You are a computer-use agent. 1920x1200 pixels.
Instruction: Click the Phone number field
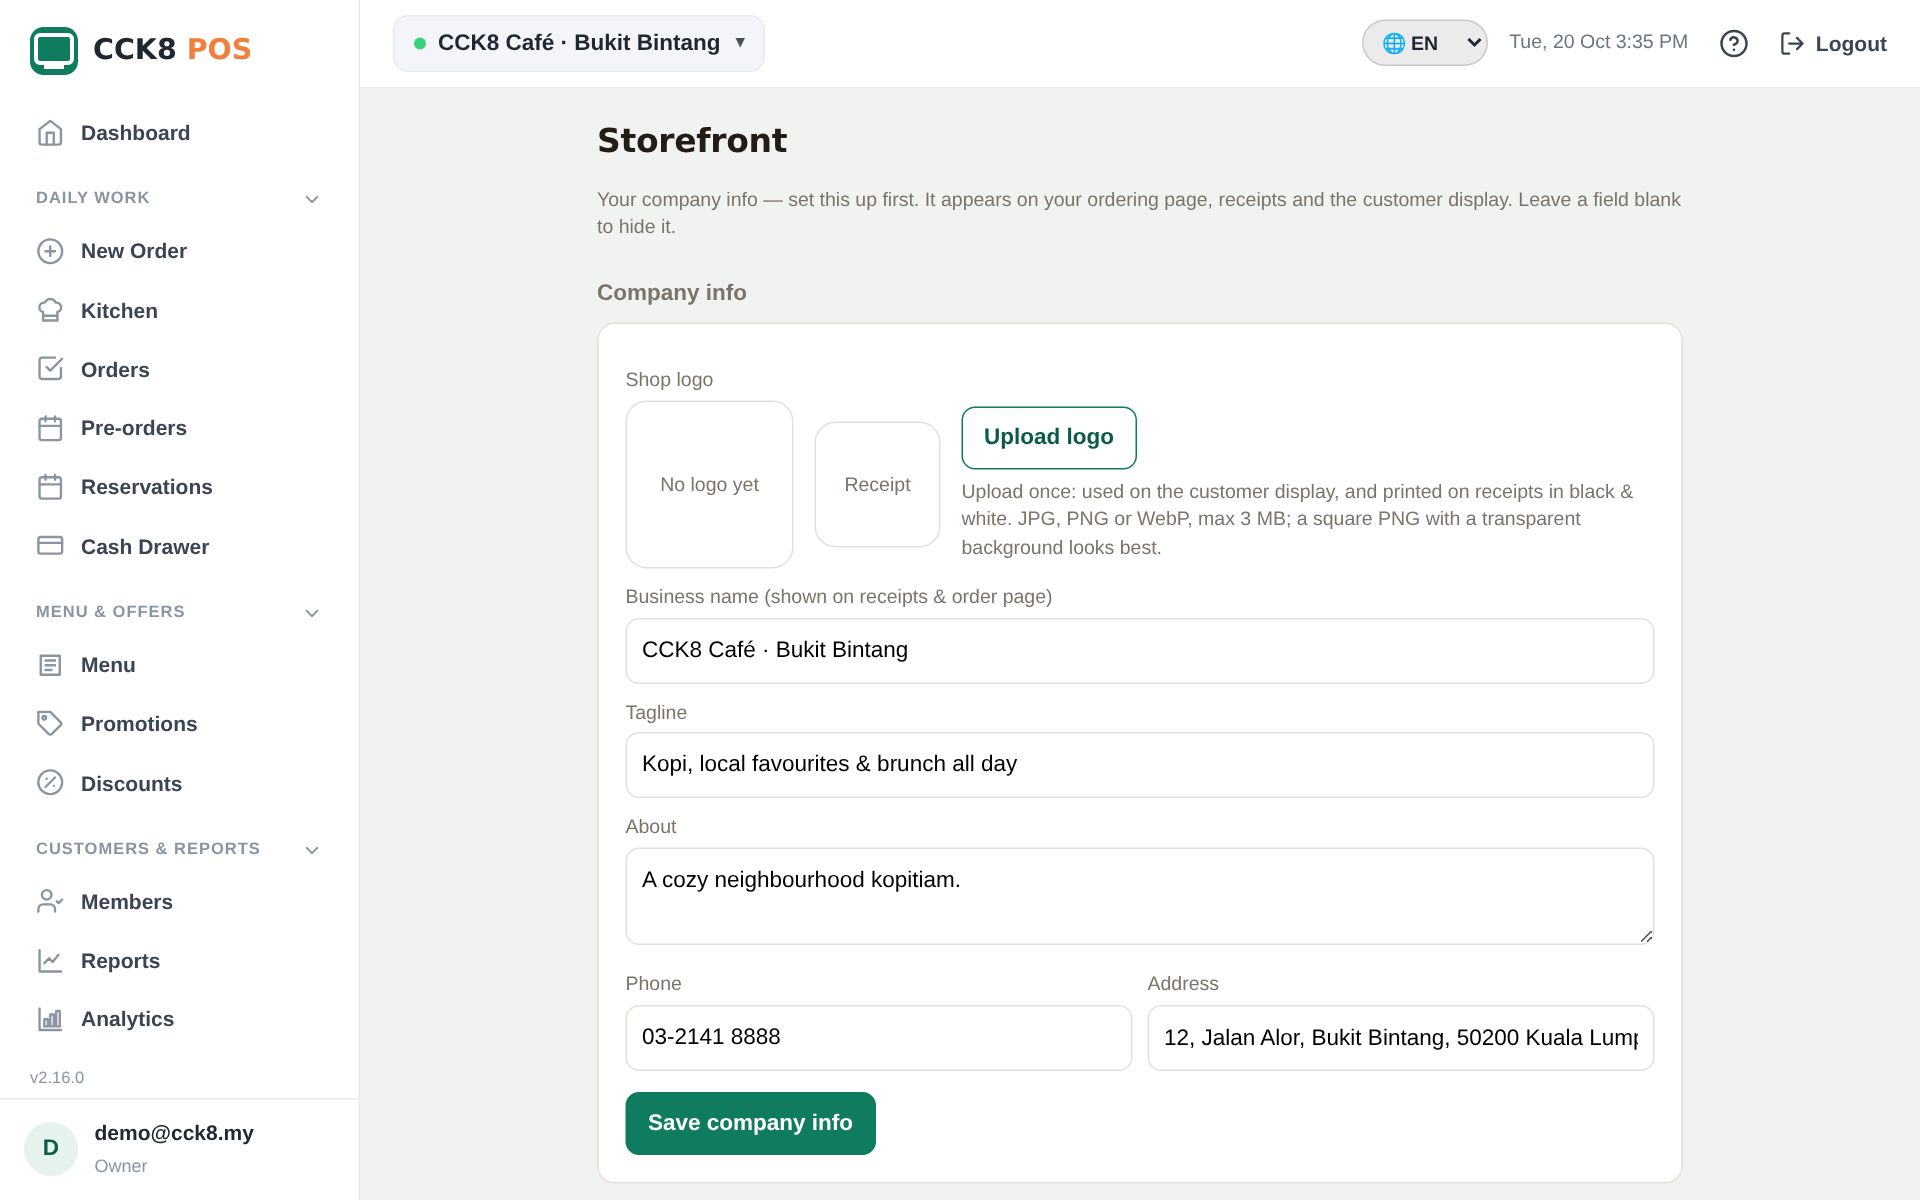[878, 1038]
